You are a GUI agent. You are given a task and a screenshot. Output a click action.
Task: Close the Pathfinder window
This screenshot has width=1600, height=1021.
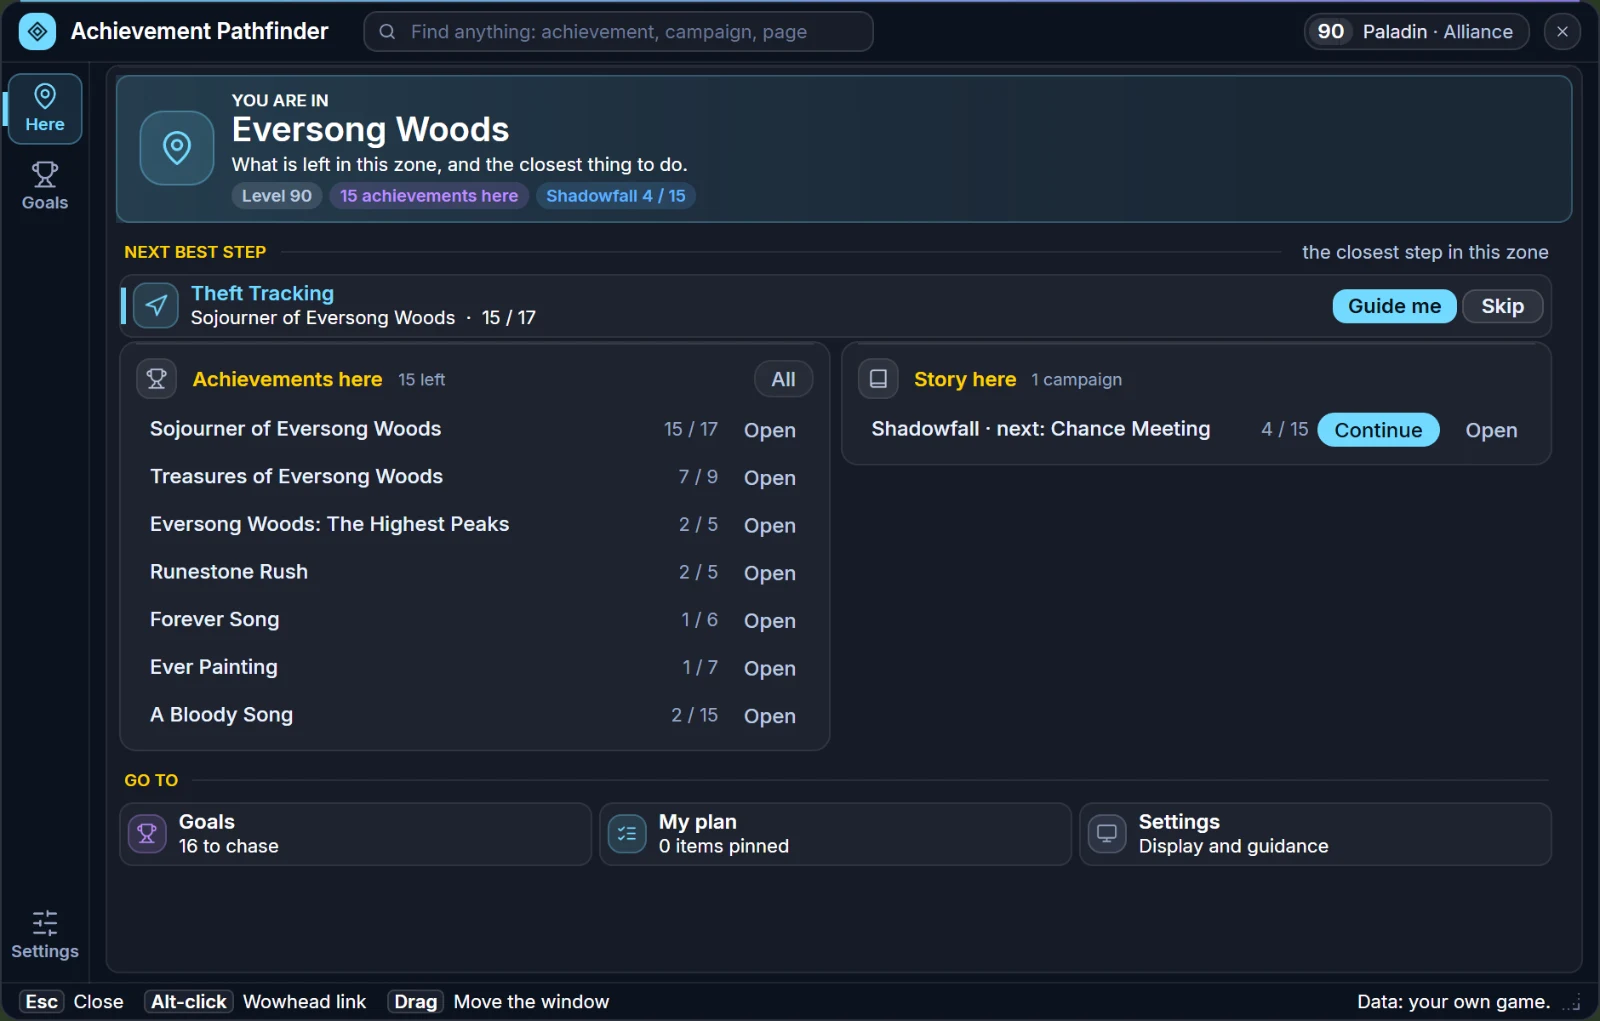pos(1562,32)
